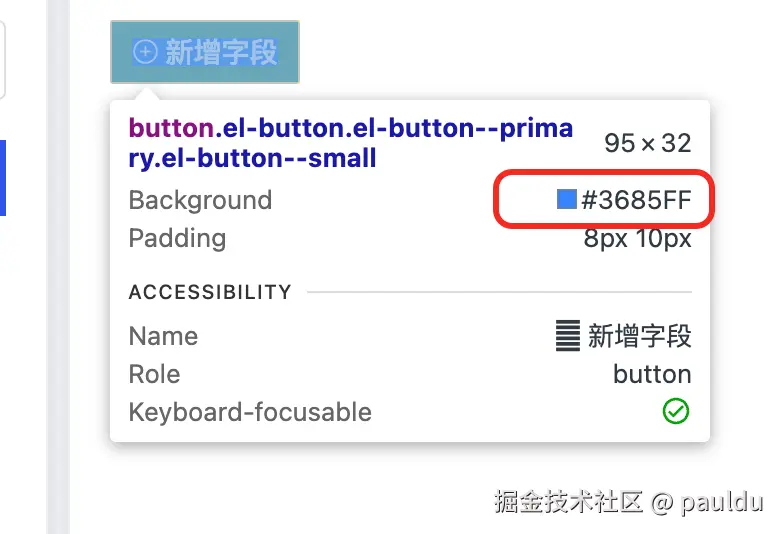The image size is (782, 534).
Task: Click the blue Background color swatch
Action: [x=567, y=200]
